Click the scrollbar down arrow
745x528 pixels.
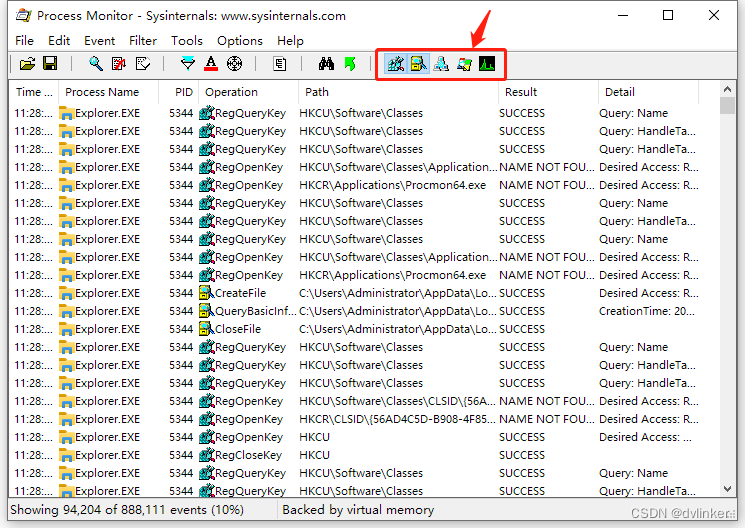[x=727, y=489]
